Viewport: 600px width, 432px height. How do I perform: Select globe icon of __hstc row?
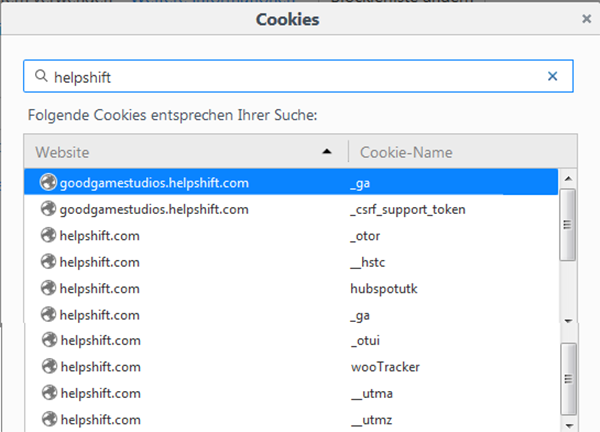(48, 262)
